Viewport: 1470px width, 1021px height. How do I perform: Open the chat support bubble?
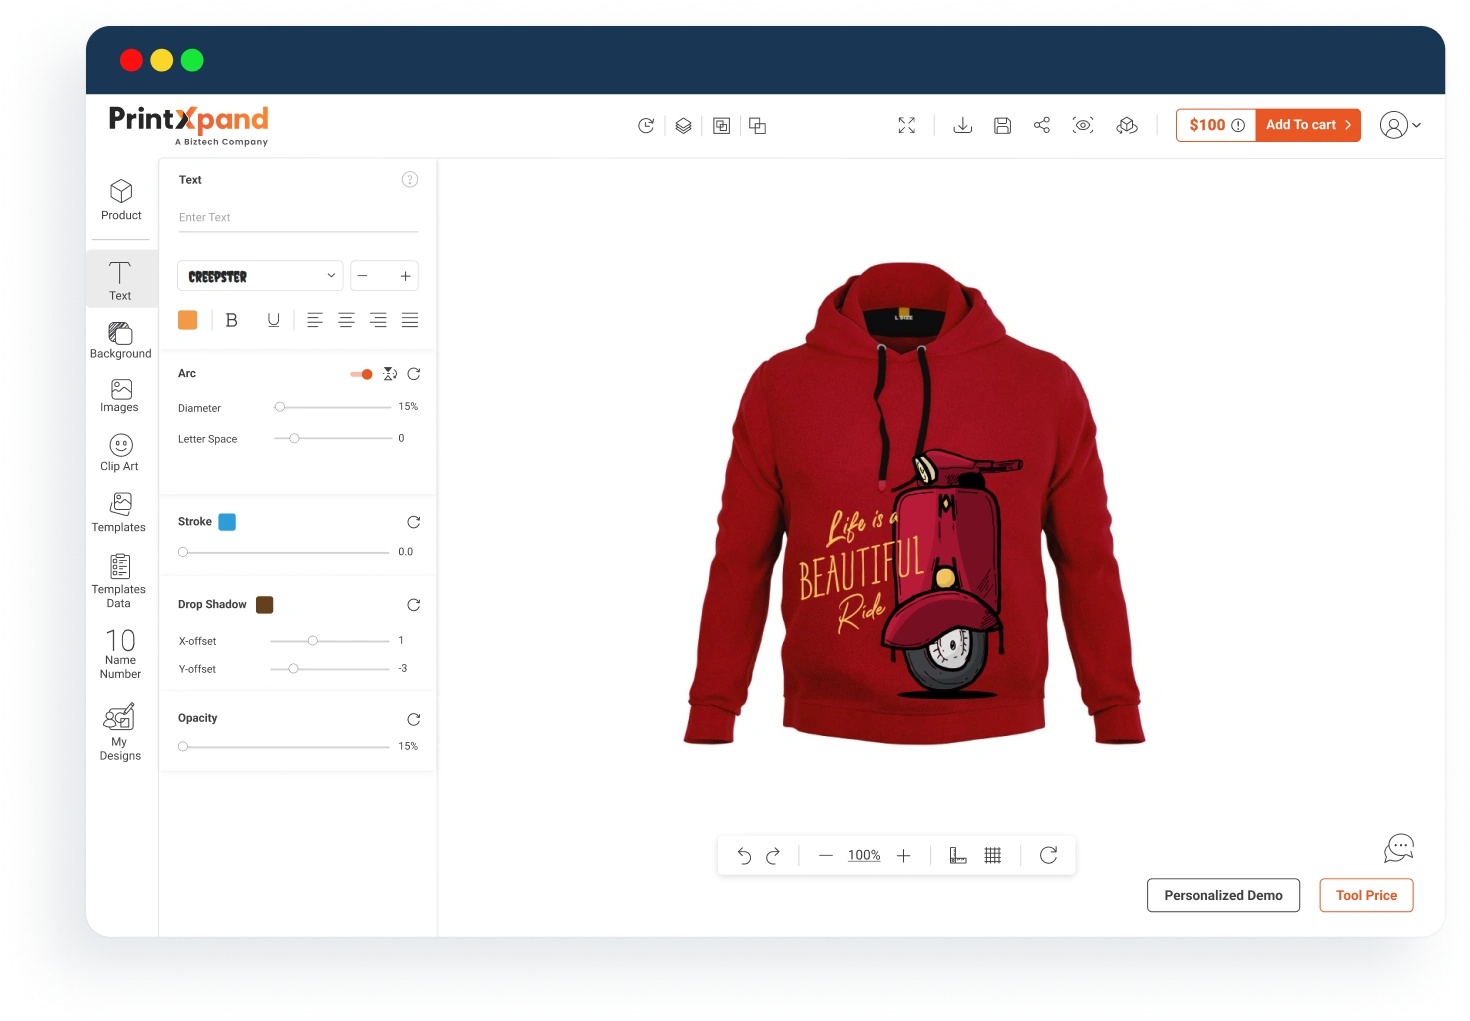[1399, 849]
